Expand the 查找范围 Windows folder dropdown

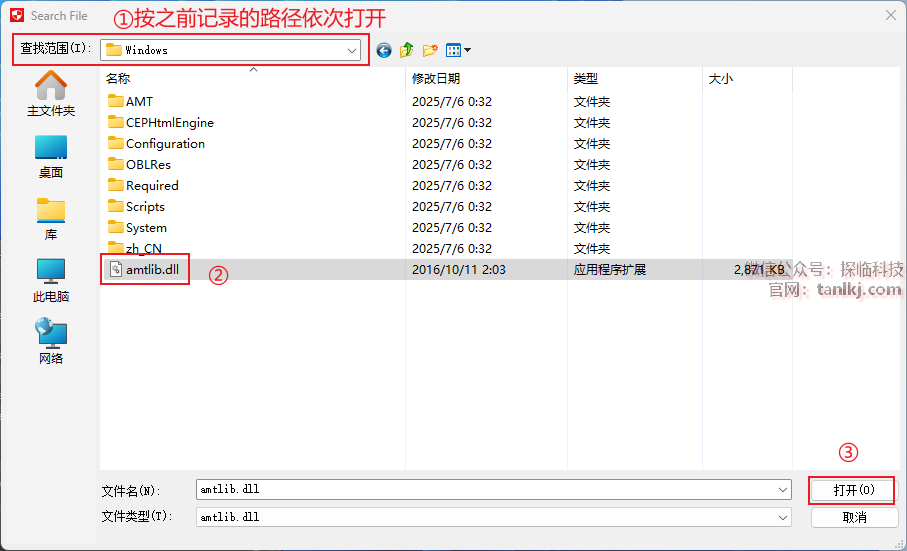click(351, 50)
